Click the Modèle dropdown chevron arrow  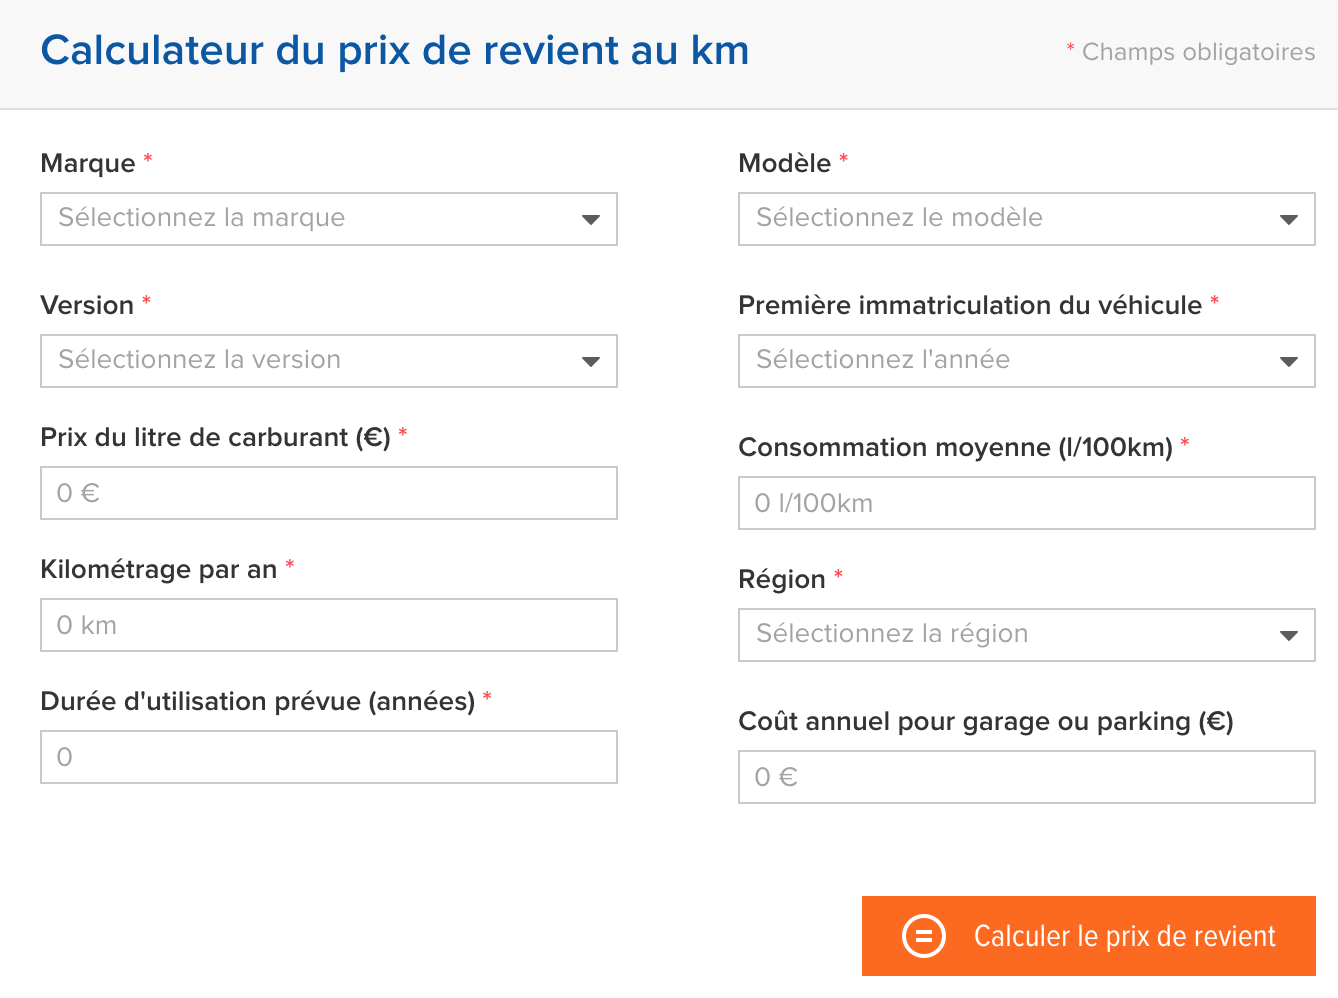click(x=1289, y=219)
